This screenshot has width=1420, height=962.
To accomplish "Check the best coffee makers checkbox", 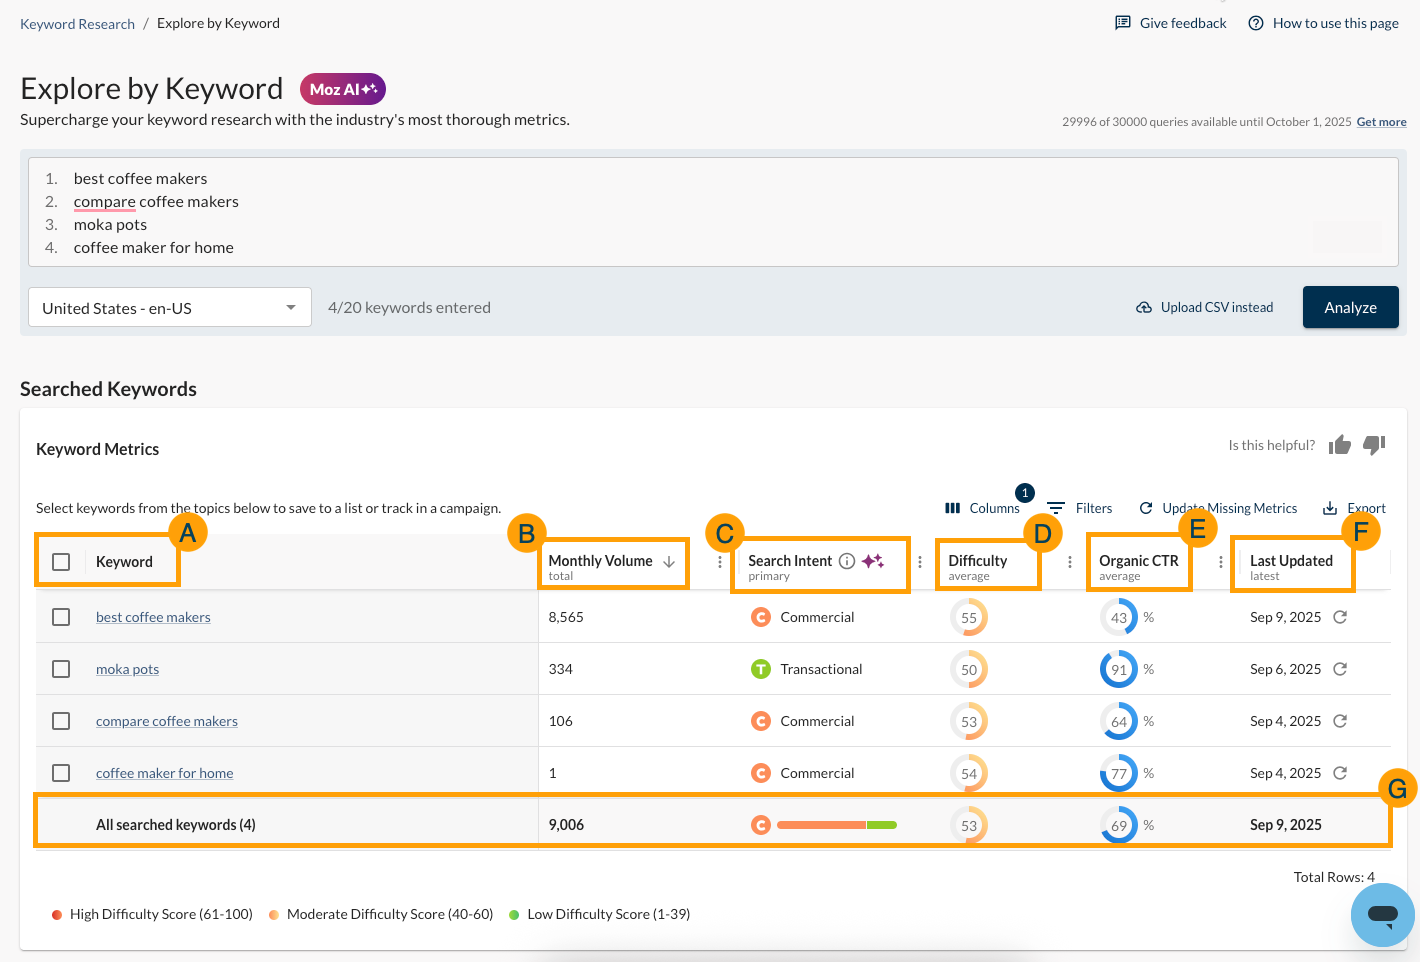I will pyautogui.click(x=61, y=616).
